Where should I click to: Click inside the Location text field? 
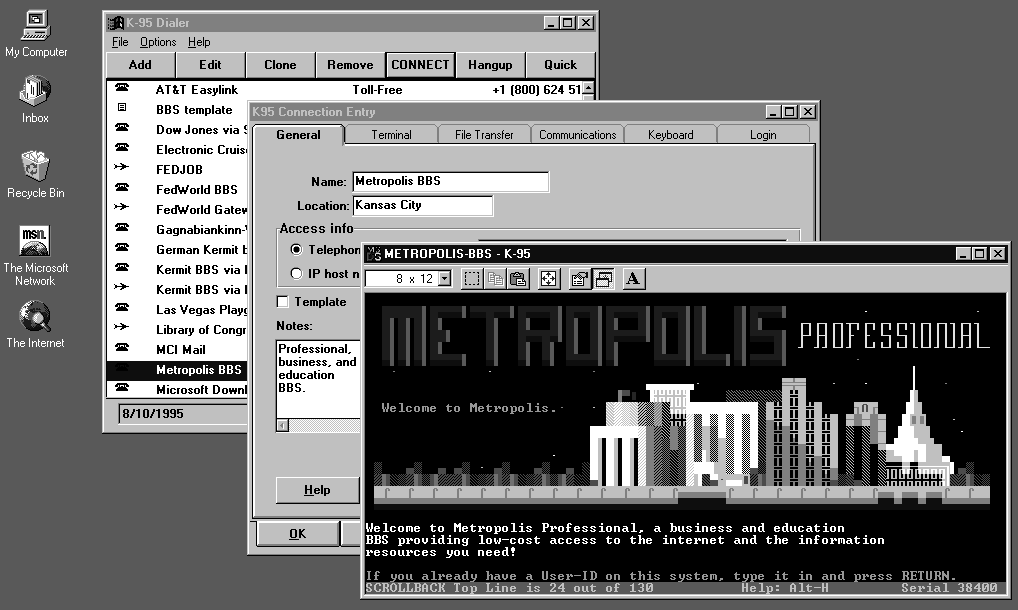tap(422, 205)
